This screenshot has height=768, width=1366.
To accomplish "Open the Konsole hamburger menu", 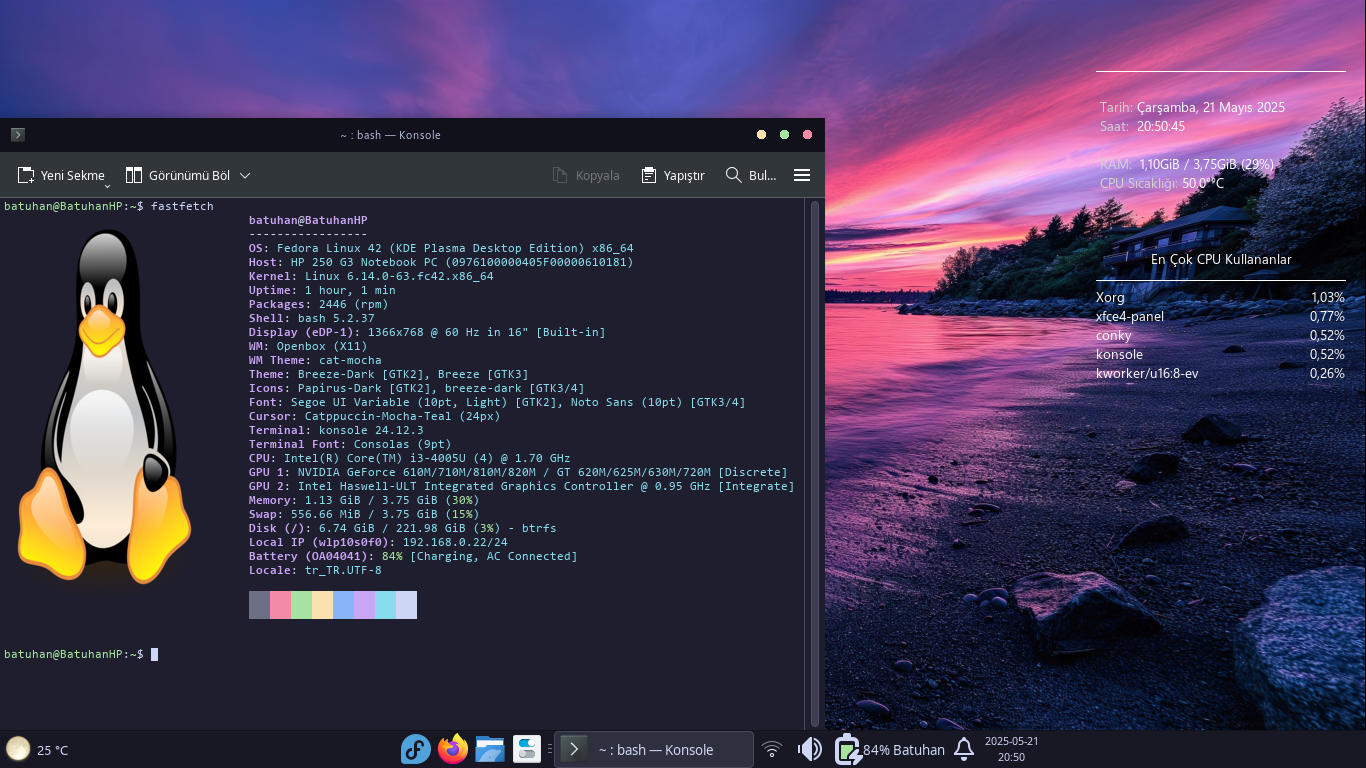I will tap(801, 175).
